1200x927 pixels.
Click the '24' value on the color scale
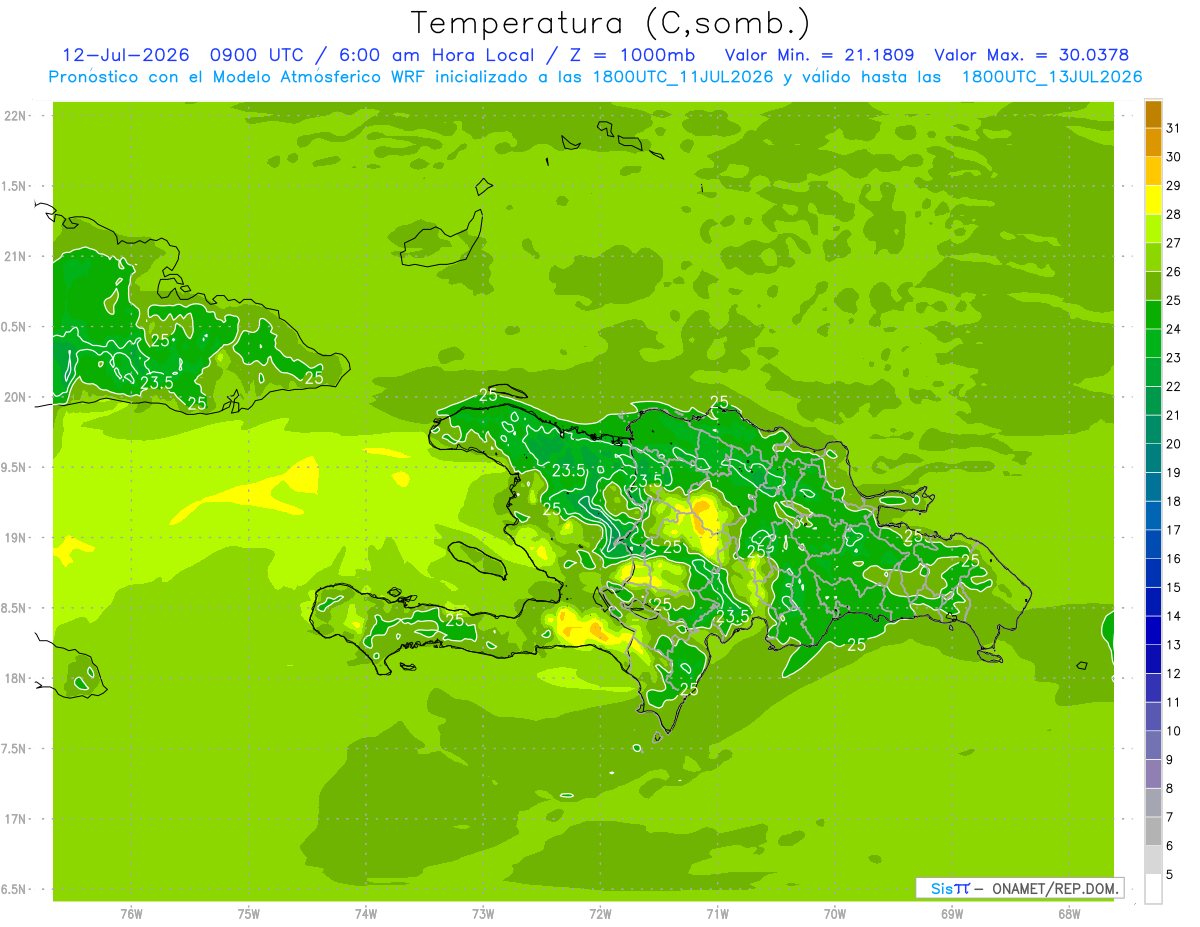[x=1174, y=328]
